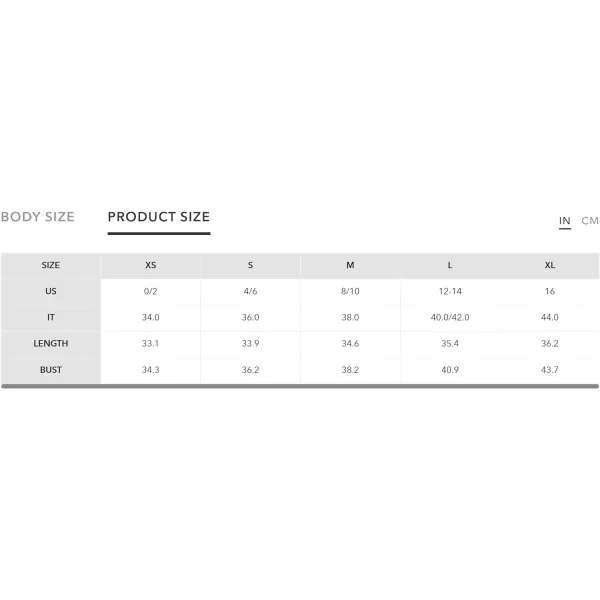The image size is (600, 600).
Task: Switch to the BODY SIZE tab
Action: pos(38,217)
